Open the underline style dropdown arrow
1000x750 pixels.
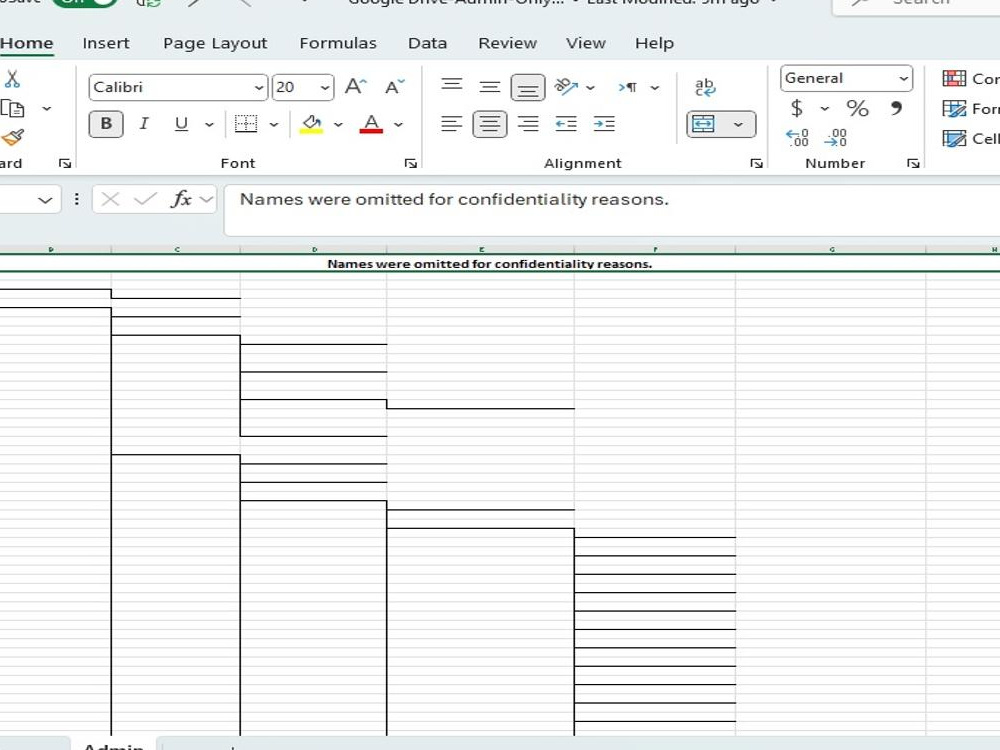coord(209,124)
